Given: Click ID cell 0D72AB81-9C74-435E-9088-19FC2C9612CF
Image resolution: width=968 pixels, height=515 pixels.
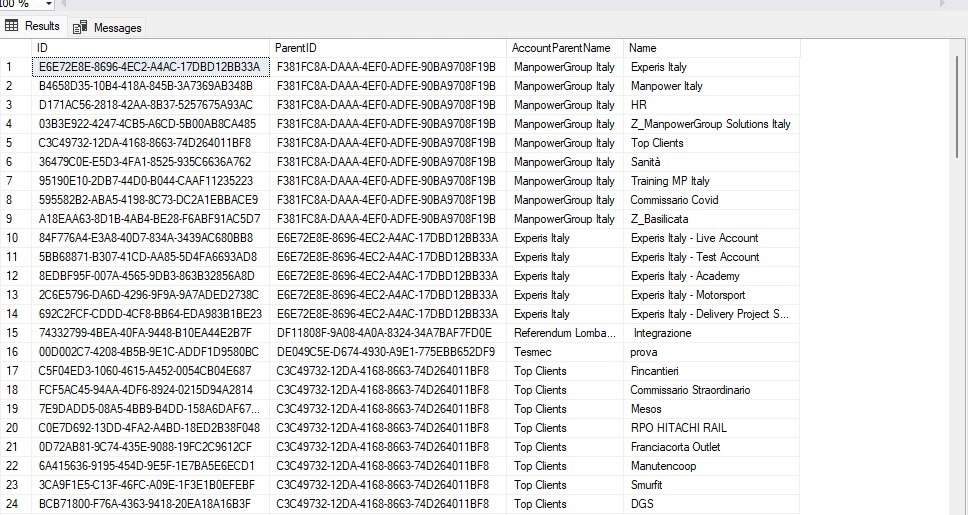Looking at the screenshot, I should tap(150, 447).
